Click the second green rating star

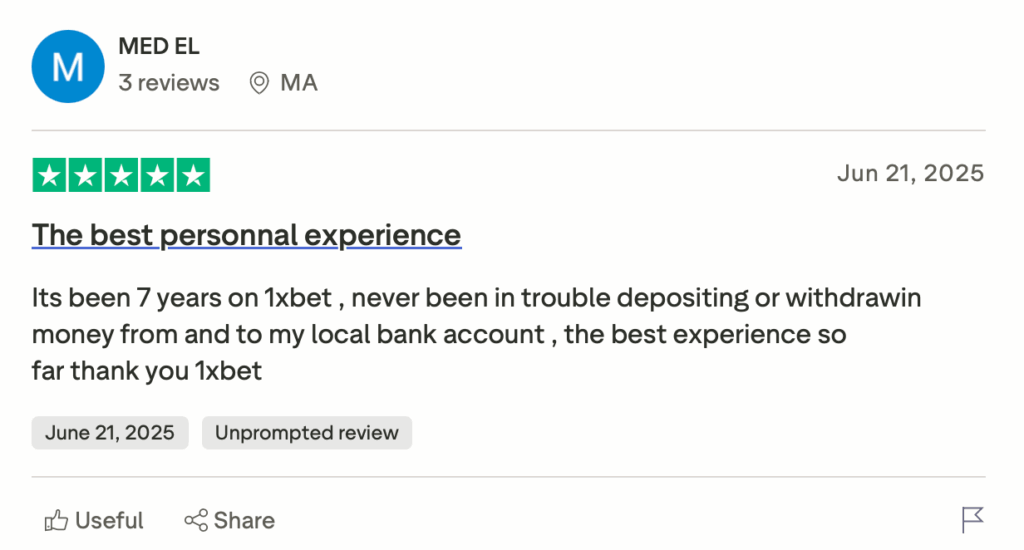click(x=85, y=175)
